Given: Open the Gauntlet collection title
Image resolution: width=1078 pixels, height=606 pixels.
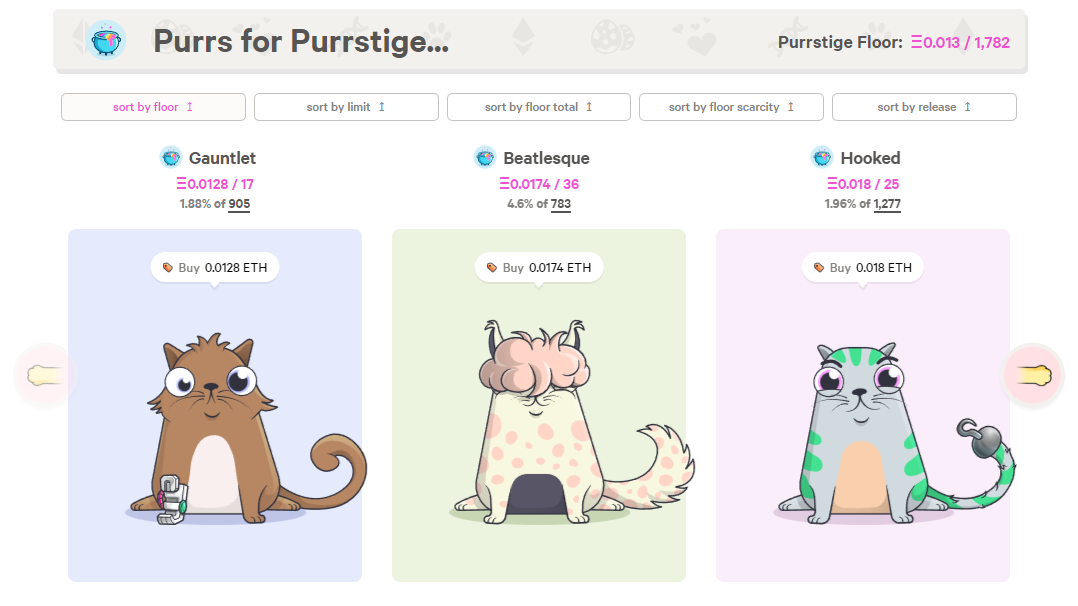Looking at the screenshot, I should click(222, 158).
